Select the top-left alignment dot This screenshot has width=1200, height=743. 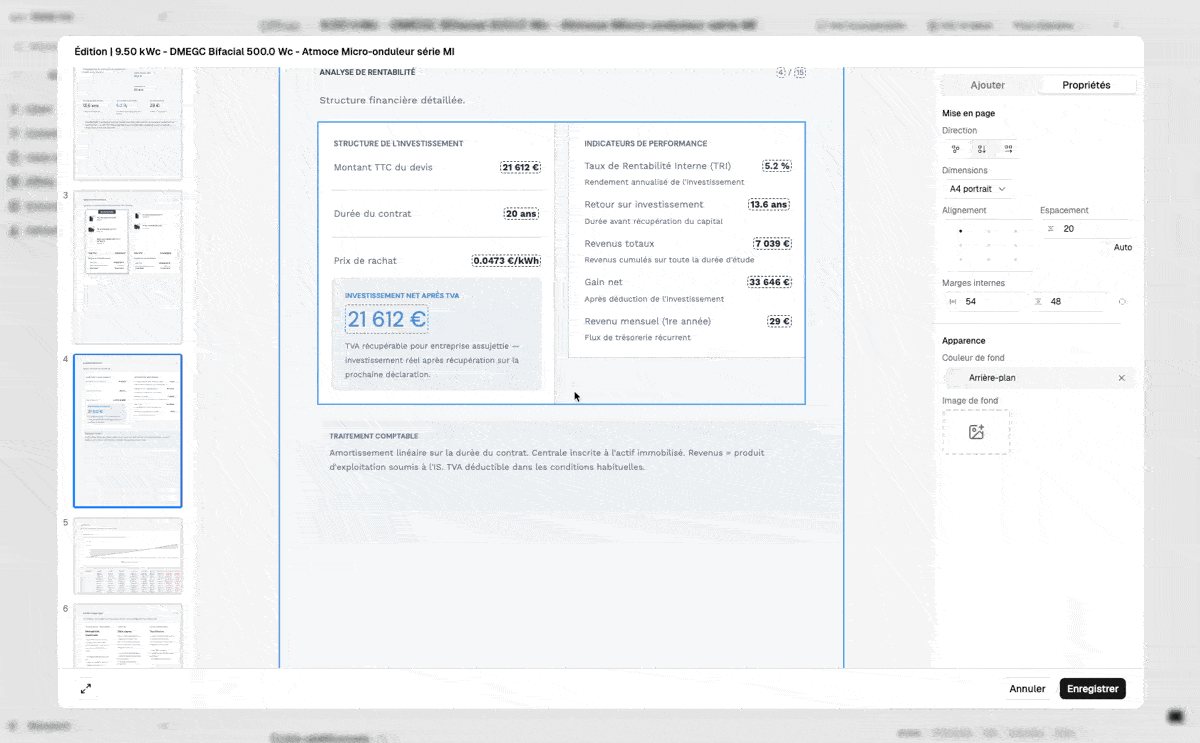tap(960, 231)
